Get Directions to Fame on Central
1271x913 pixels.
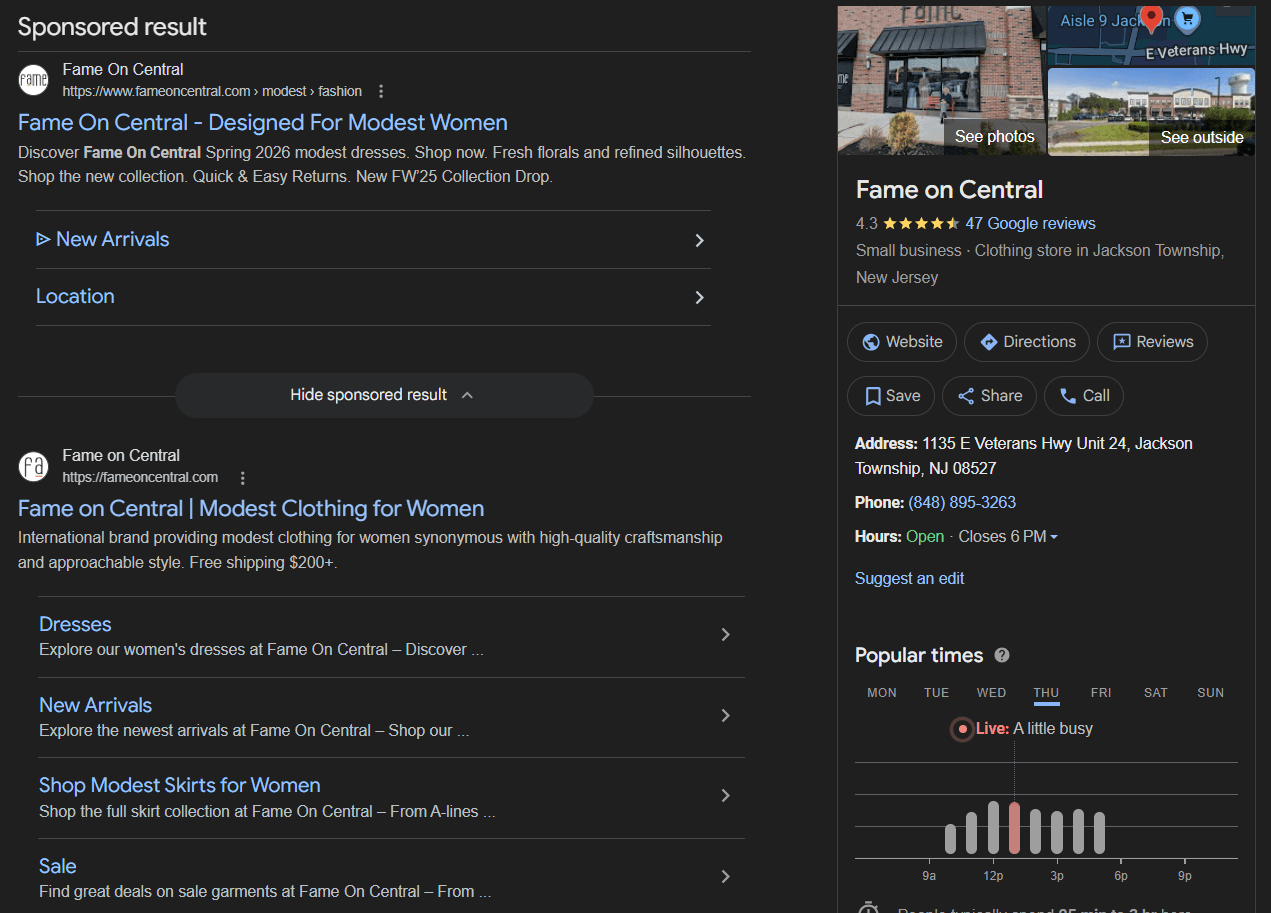point(1026,342)
